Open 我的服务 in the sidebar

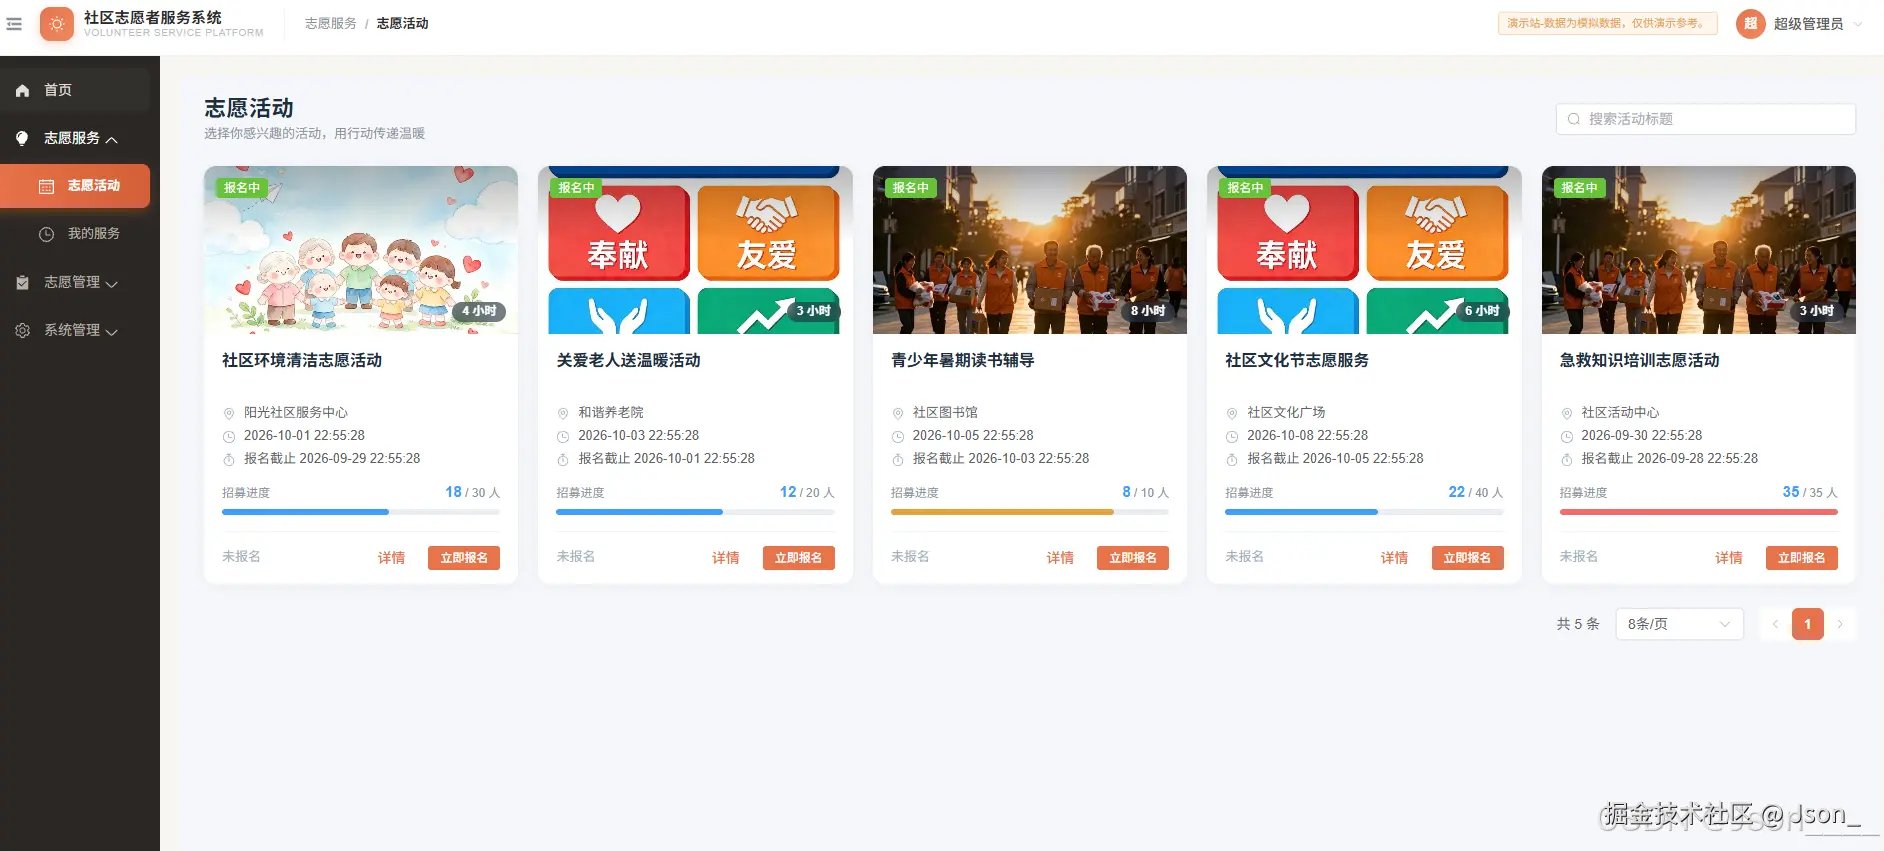75,234
